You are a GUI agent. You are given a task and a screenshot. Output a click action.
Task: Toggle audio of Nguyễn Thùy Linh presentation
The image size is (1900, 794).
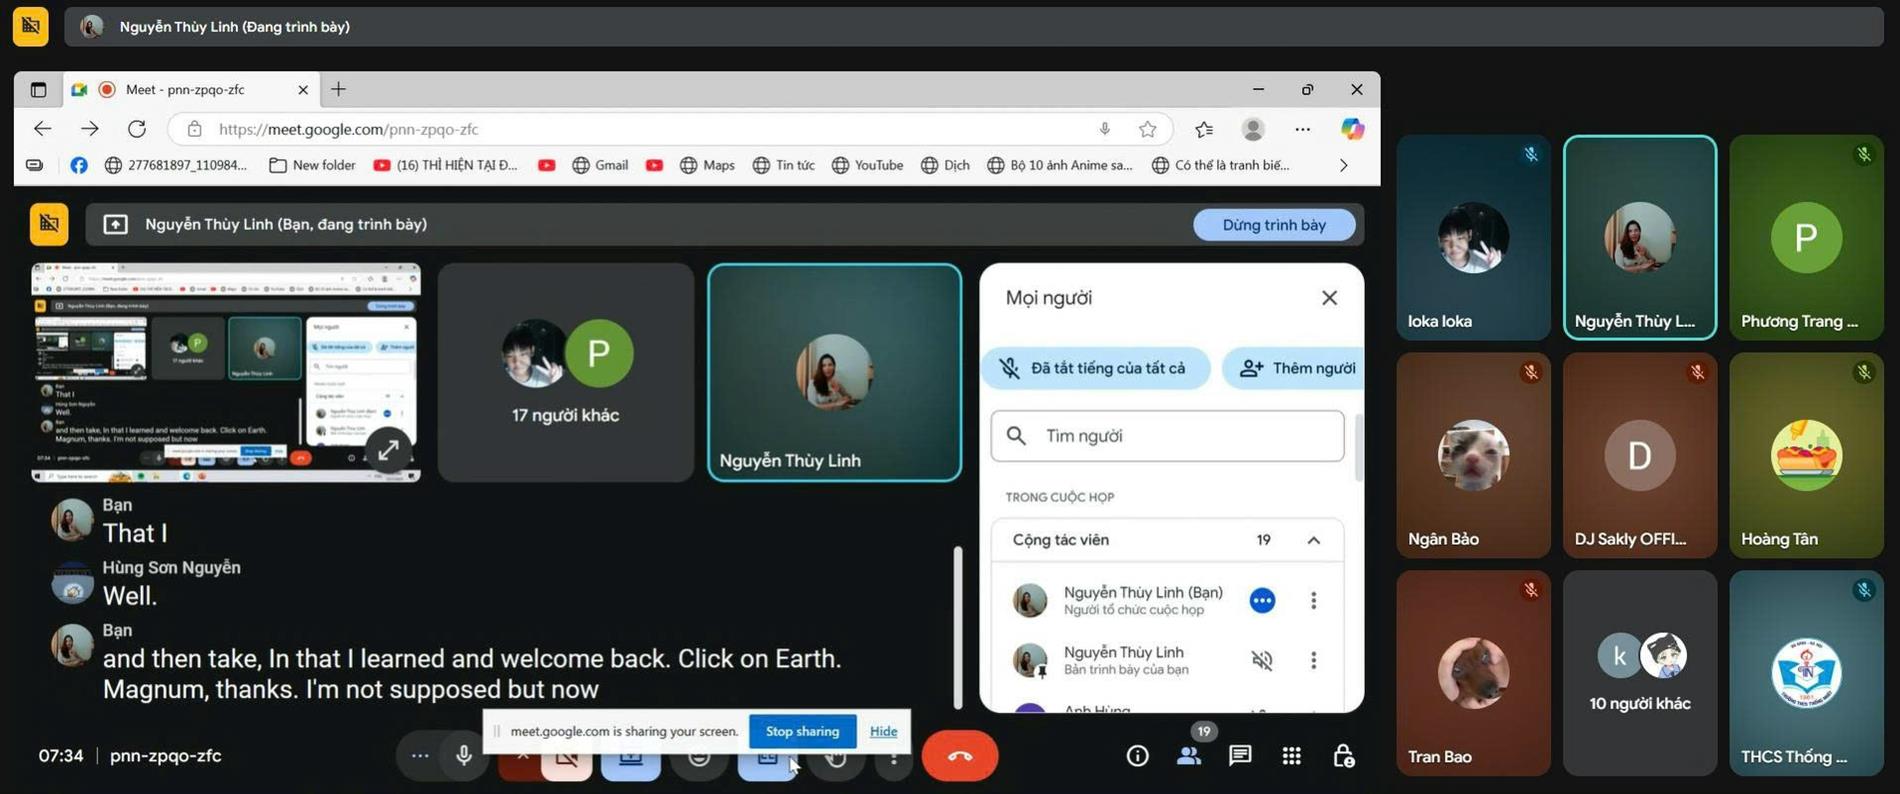coord(1262,660)
